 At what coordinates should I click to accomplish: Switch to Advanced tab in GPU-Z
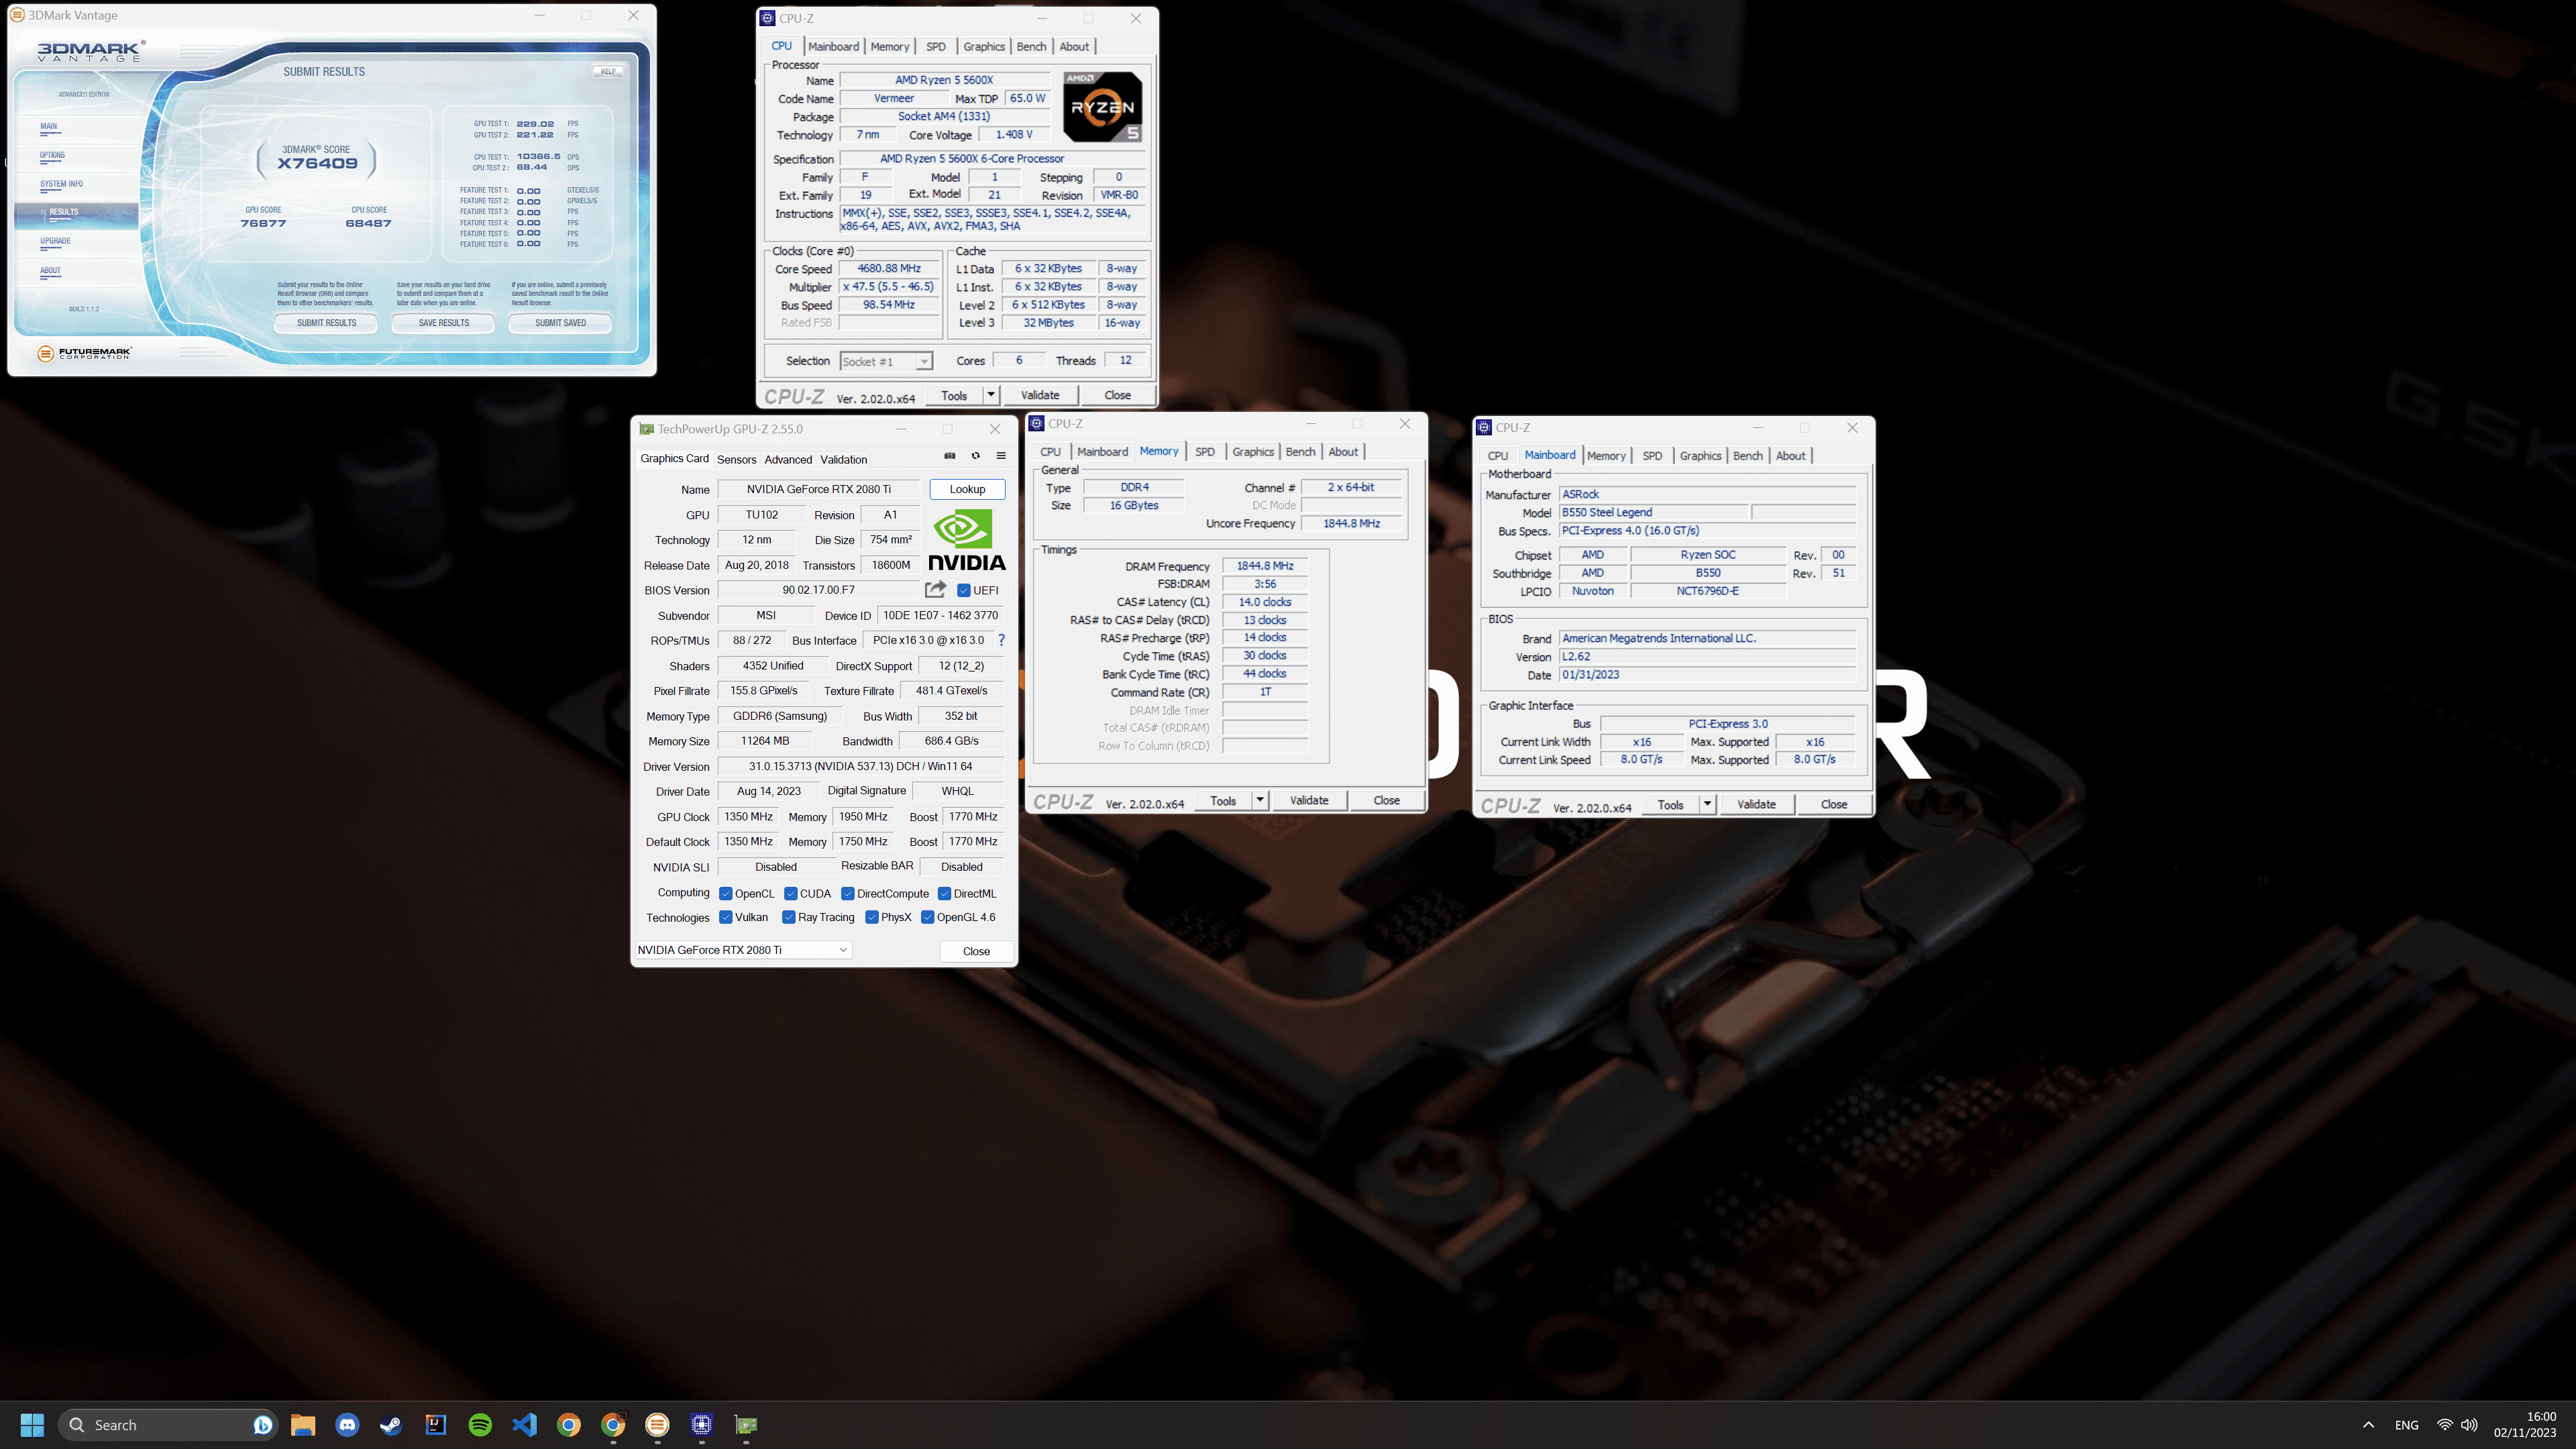click(x=788, y=459)
